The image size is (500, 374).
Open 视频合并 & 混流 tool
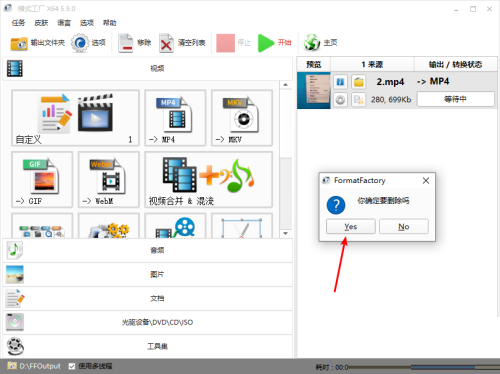(208, 179)
